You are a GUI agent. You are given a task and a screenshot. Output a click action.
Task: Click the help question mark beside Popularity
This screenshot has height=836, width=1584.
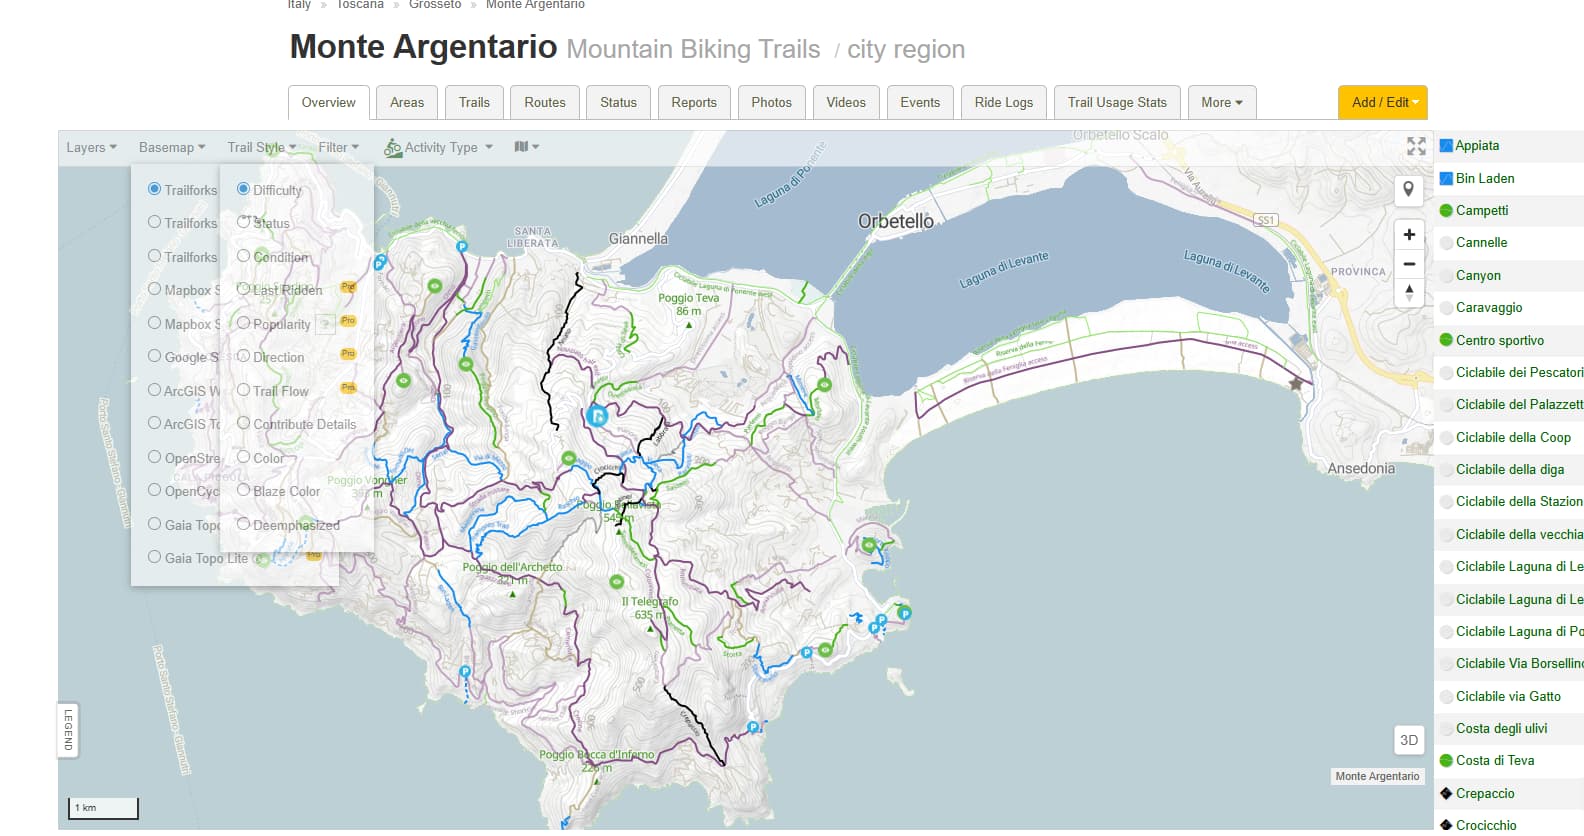[x=325, y=323]
